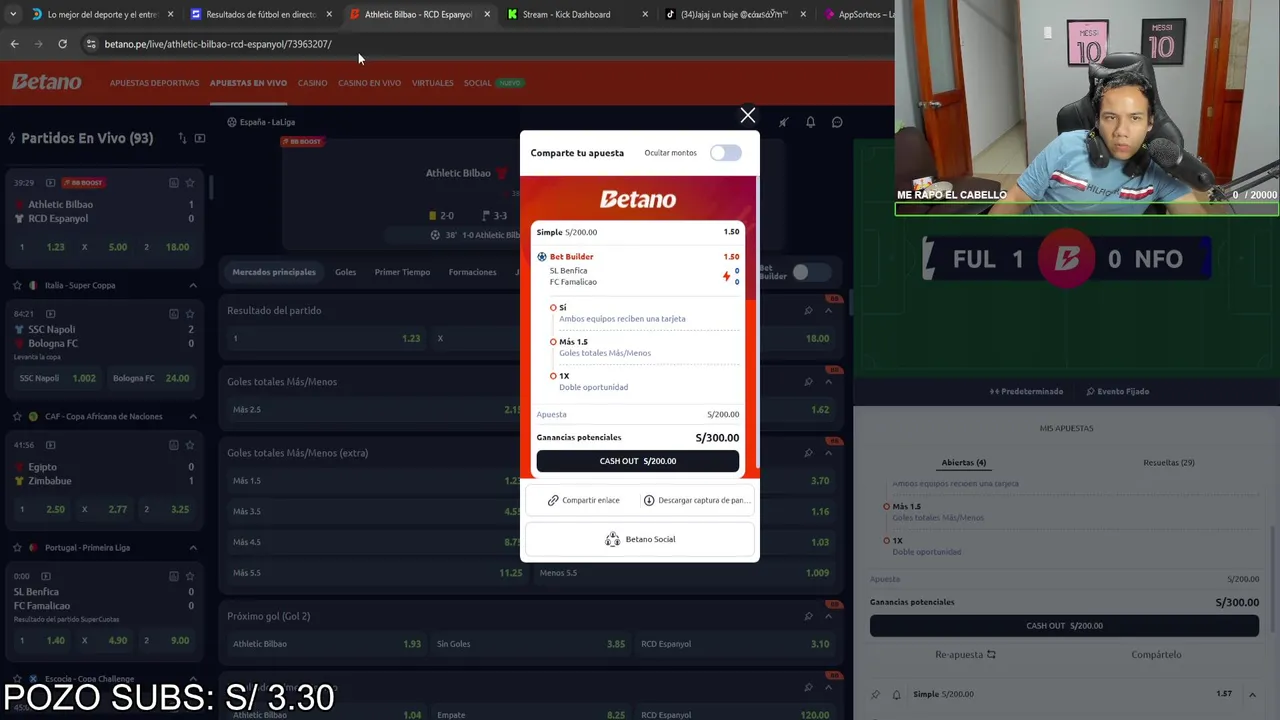Screen dimensions: 1280x720
Task: Close the Comparte tu apuesta dialog
Action: tap(747, 116)
